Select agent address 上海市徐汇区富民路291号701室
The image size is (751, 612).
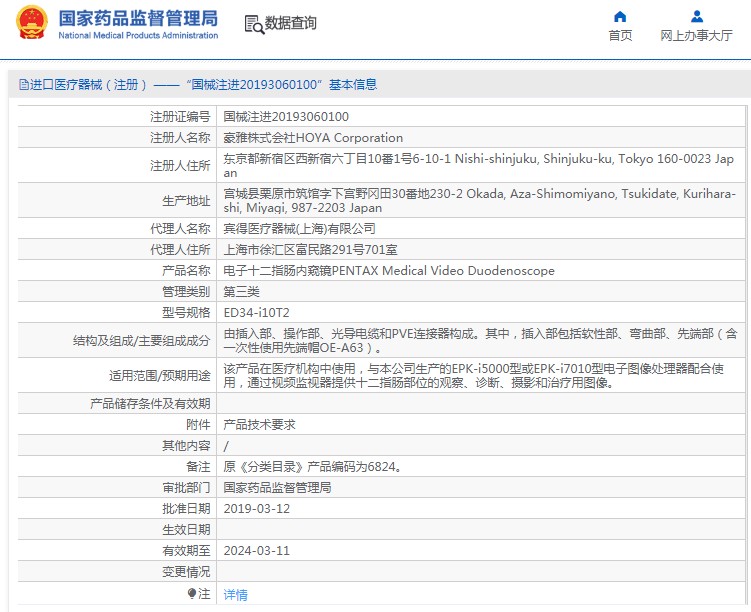point(310,250)
